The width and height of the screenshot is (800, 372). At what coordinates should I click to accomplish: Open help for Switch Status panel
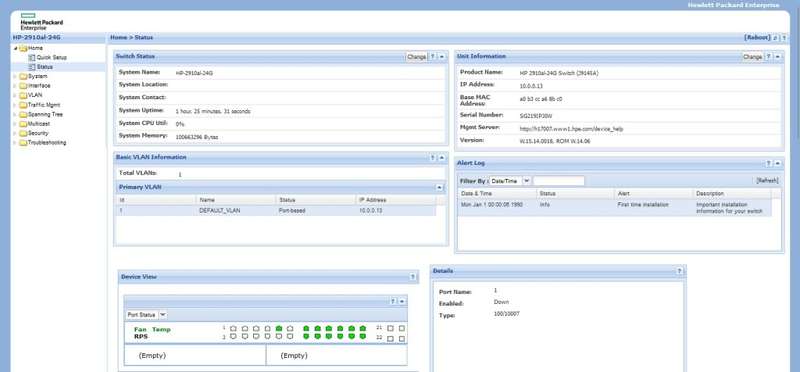(432, 57)
